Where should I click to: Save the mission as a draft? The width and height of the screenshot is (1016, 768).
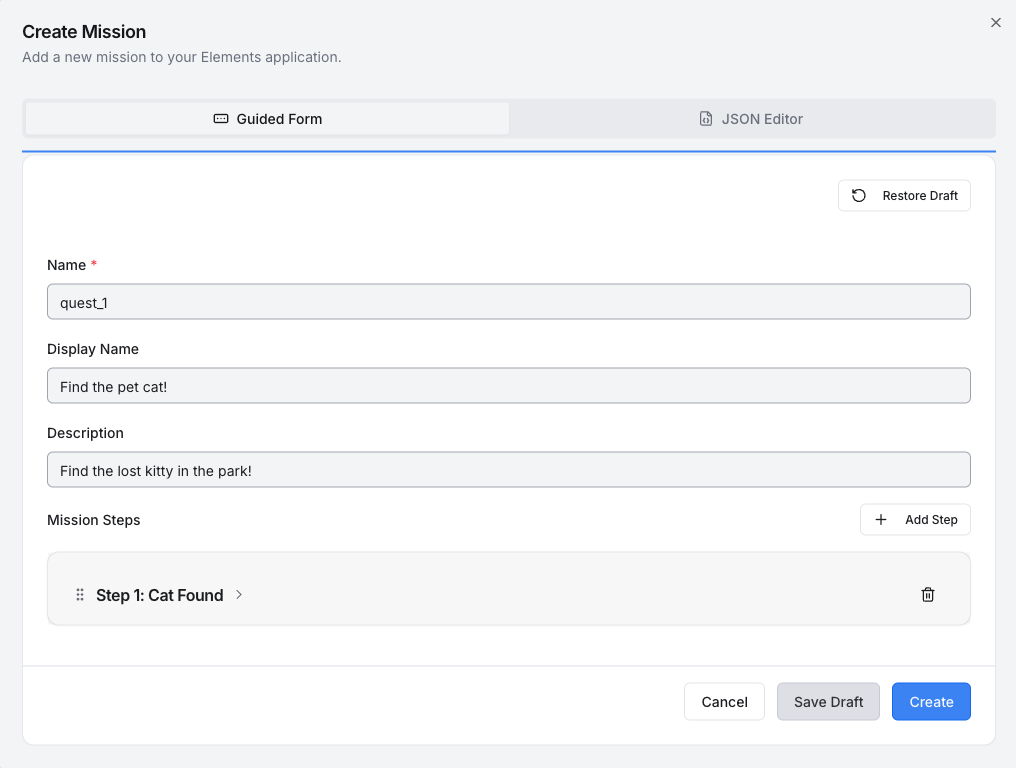pyautogui.click(x=828, y=702)
